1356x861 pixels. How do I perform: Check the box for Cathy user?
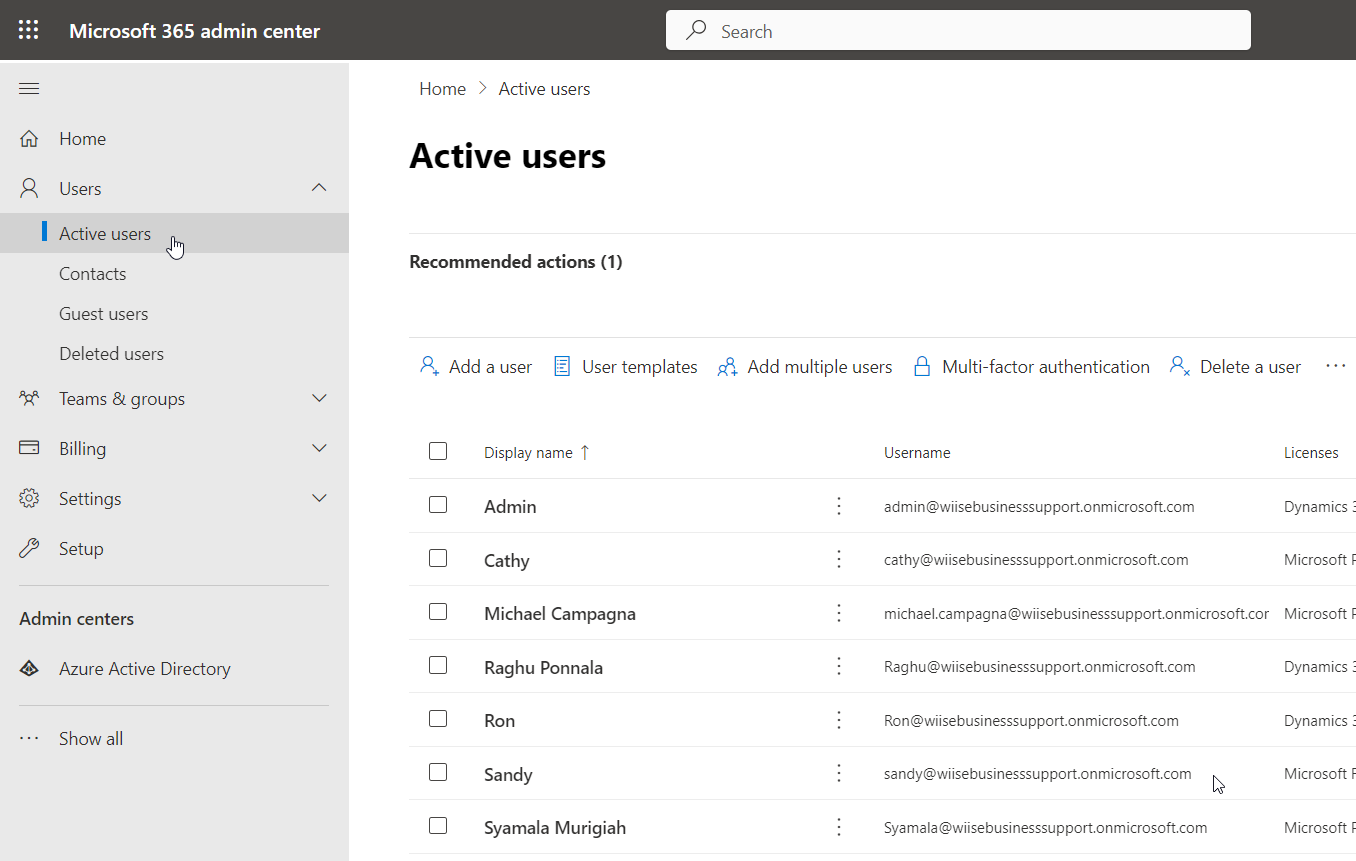point(438,558)
